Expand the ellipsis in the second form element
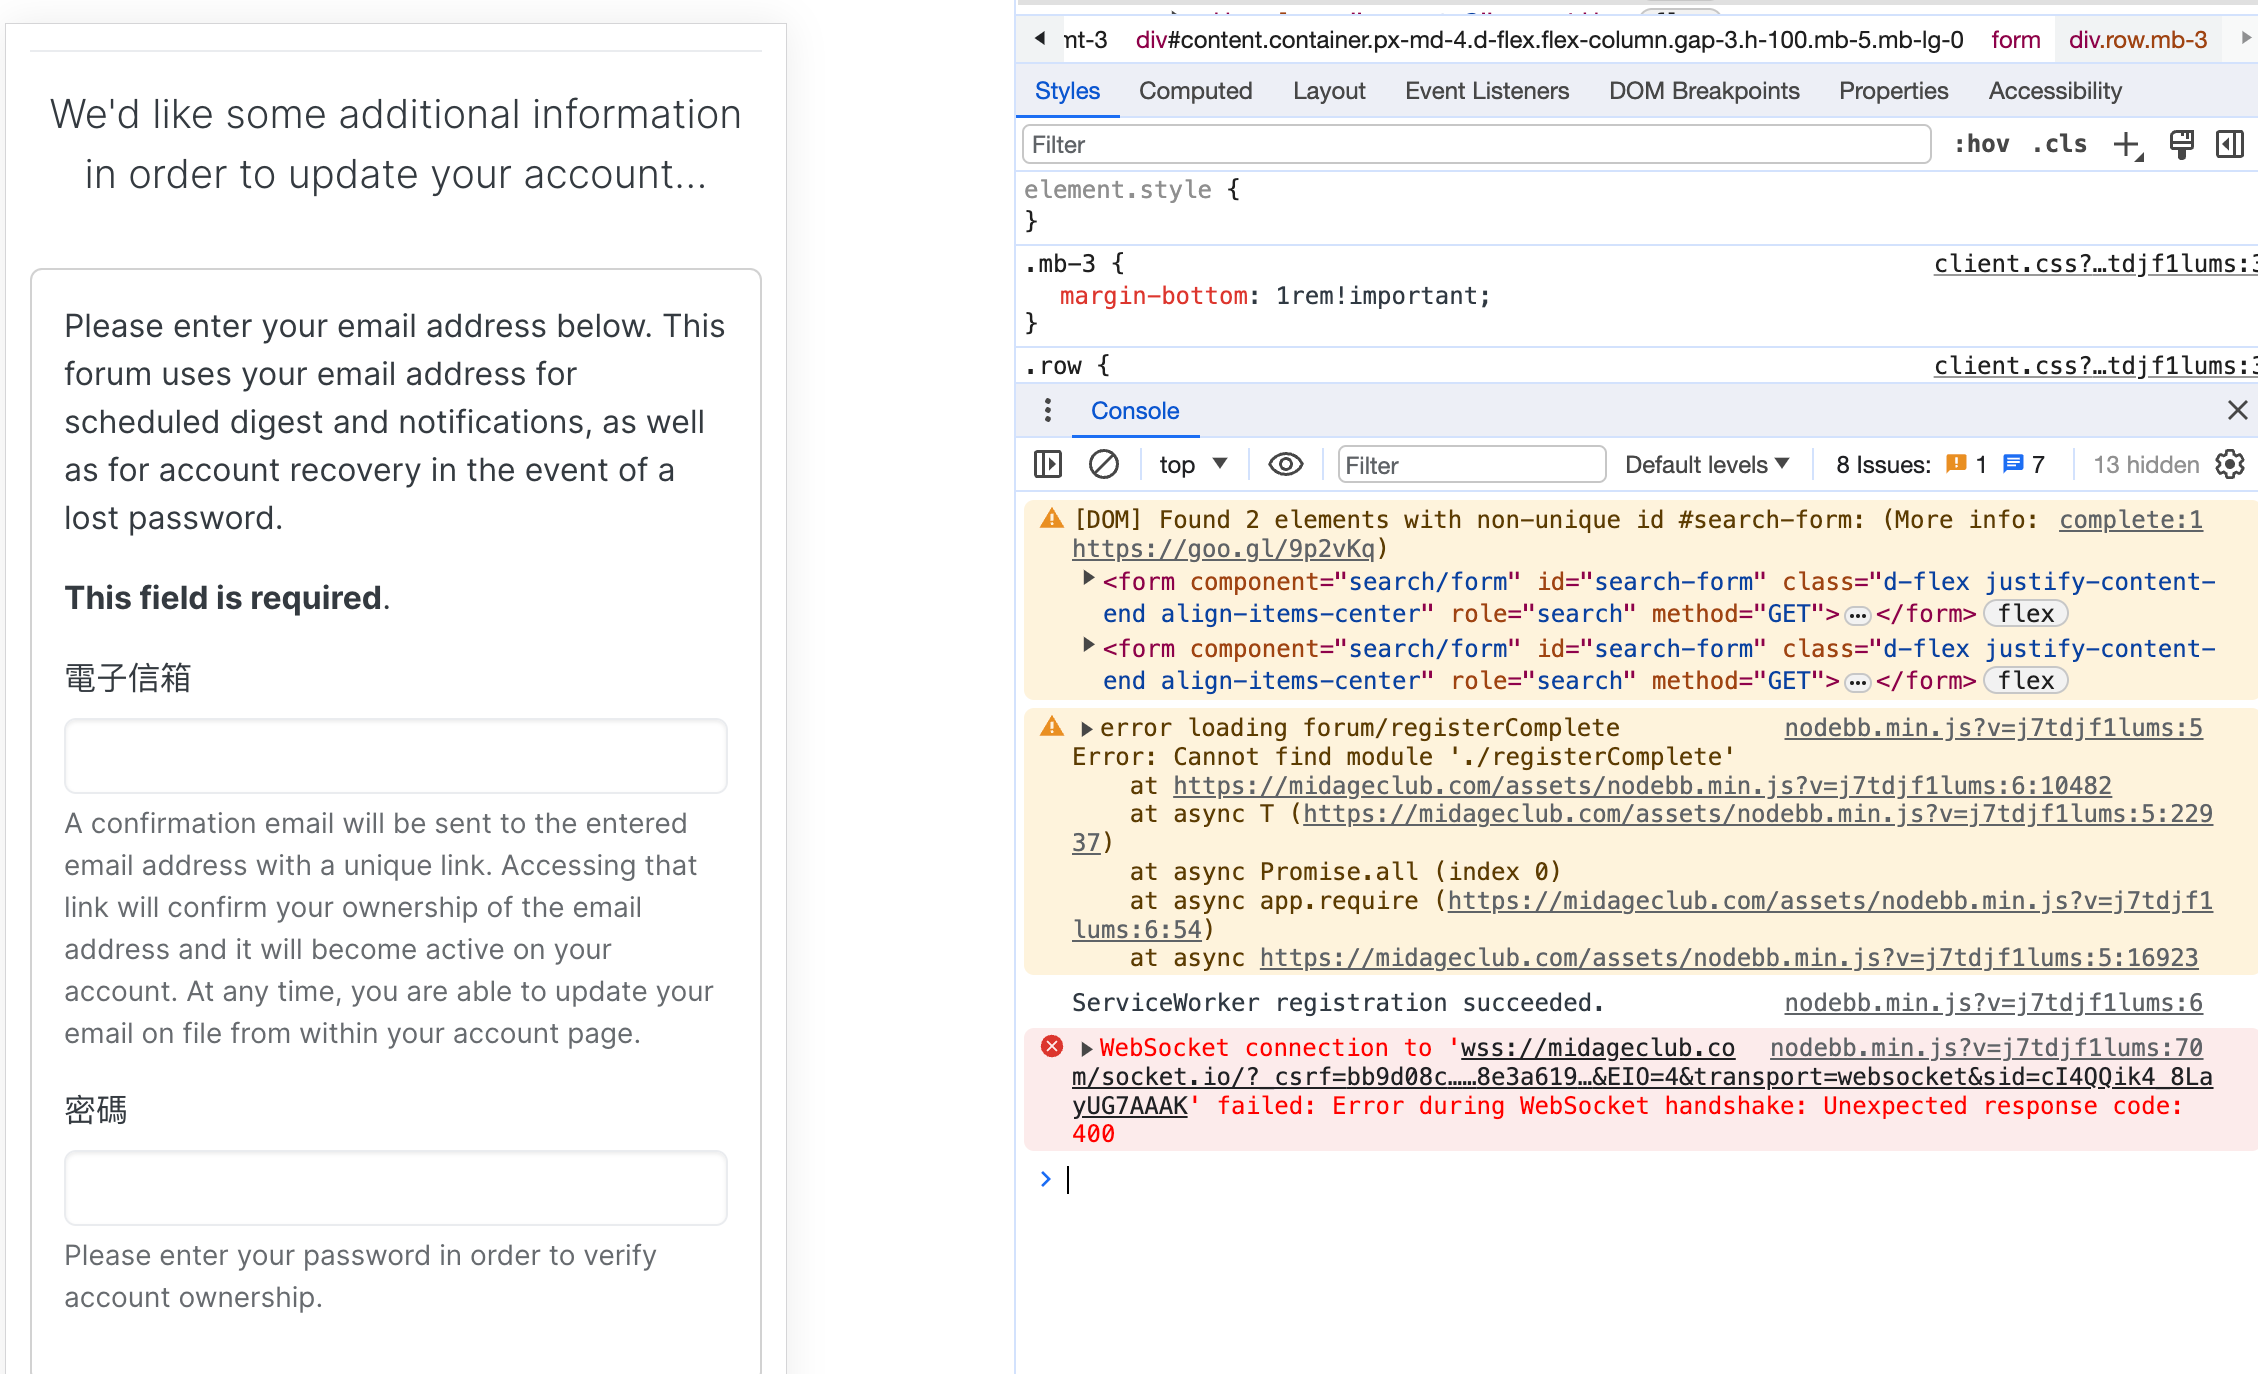 click(x=1857, y=682)
